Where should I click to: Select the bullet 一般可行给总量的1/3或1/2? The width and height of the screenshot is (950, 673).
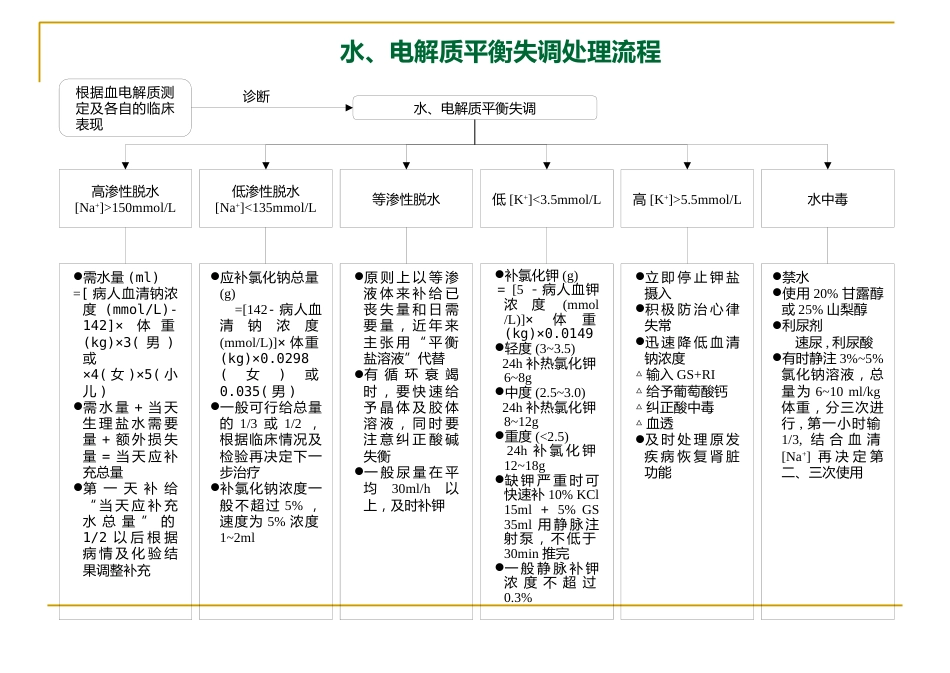point(266,440)
